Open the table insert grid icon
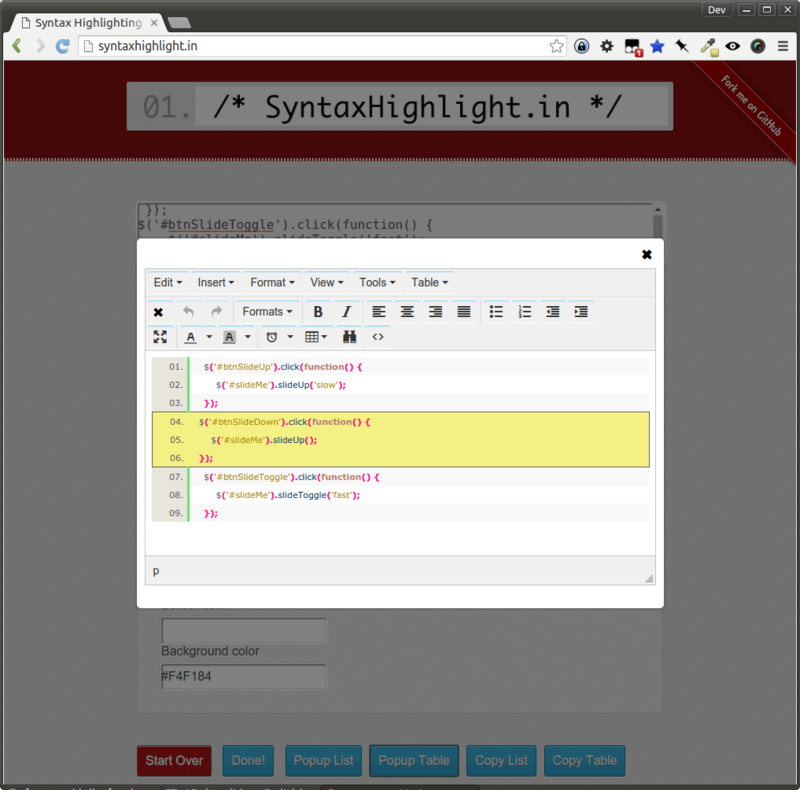 coord(316,337)
